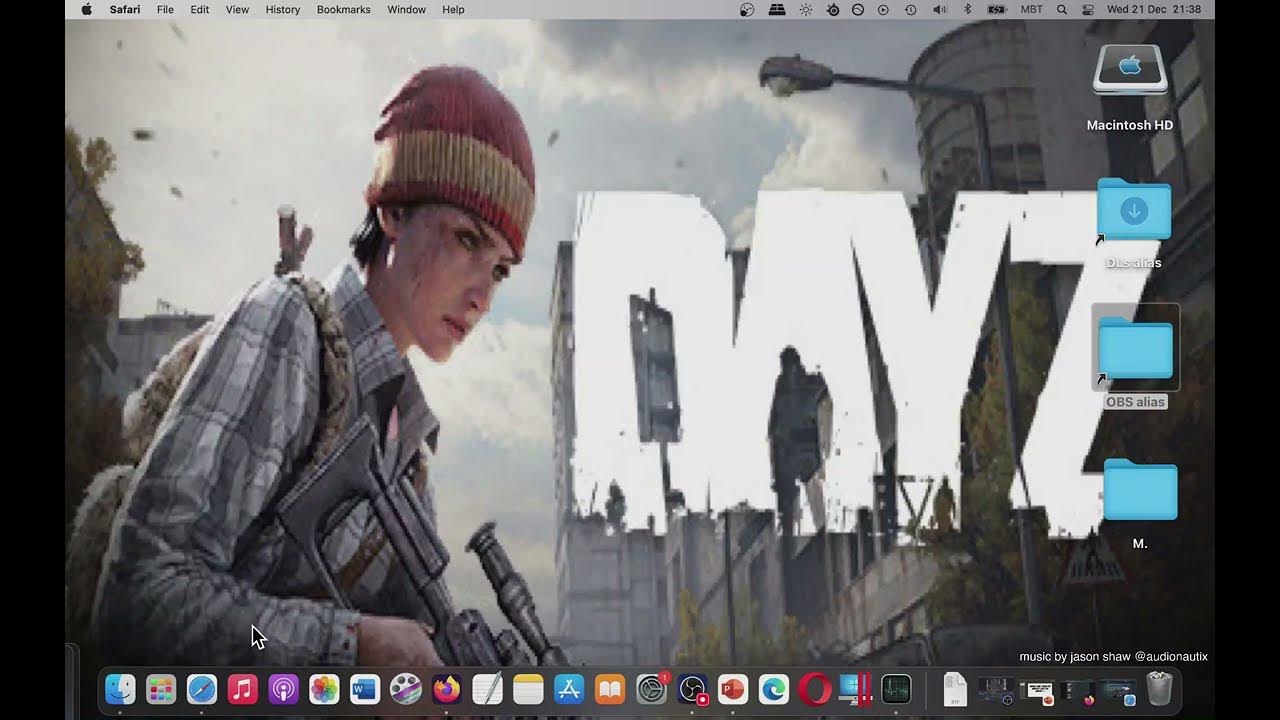This screenshot has width=1280, height=720.
Task: Open the App Store from Dock
Action: 569,689
